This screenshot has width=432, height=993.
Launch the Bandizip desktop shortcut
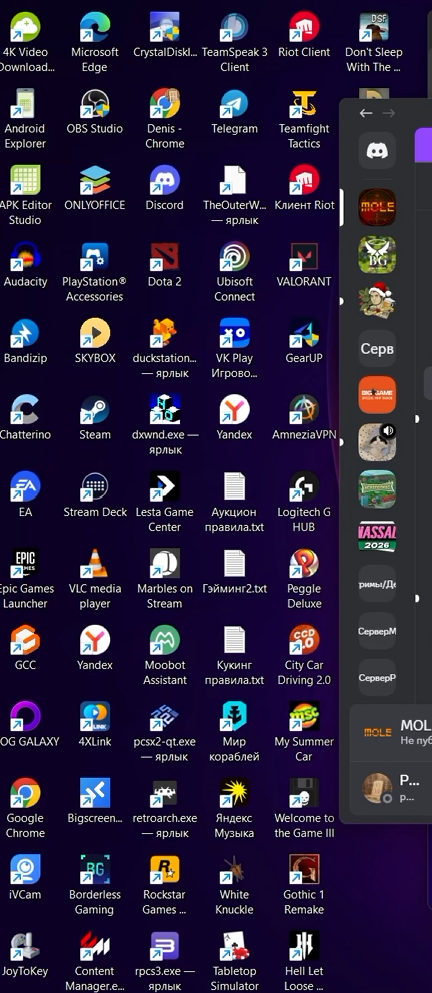25,334
